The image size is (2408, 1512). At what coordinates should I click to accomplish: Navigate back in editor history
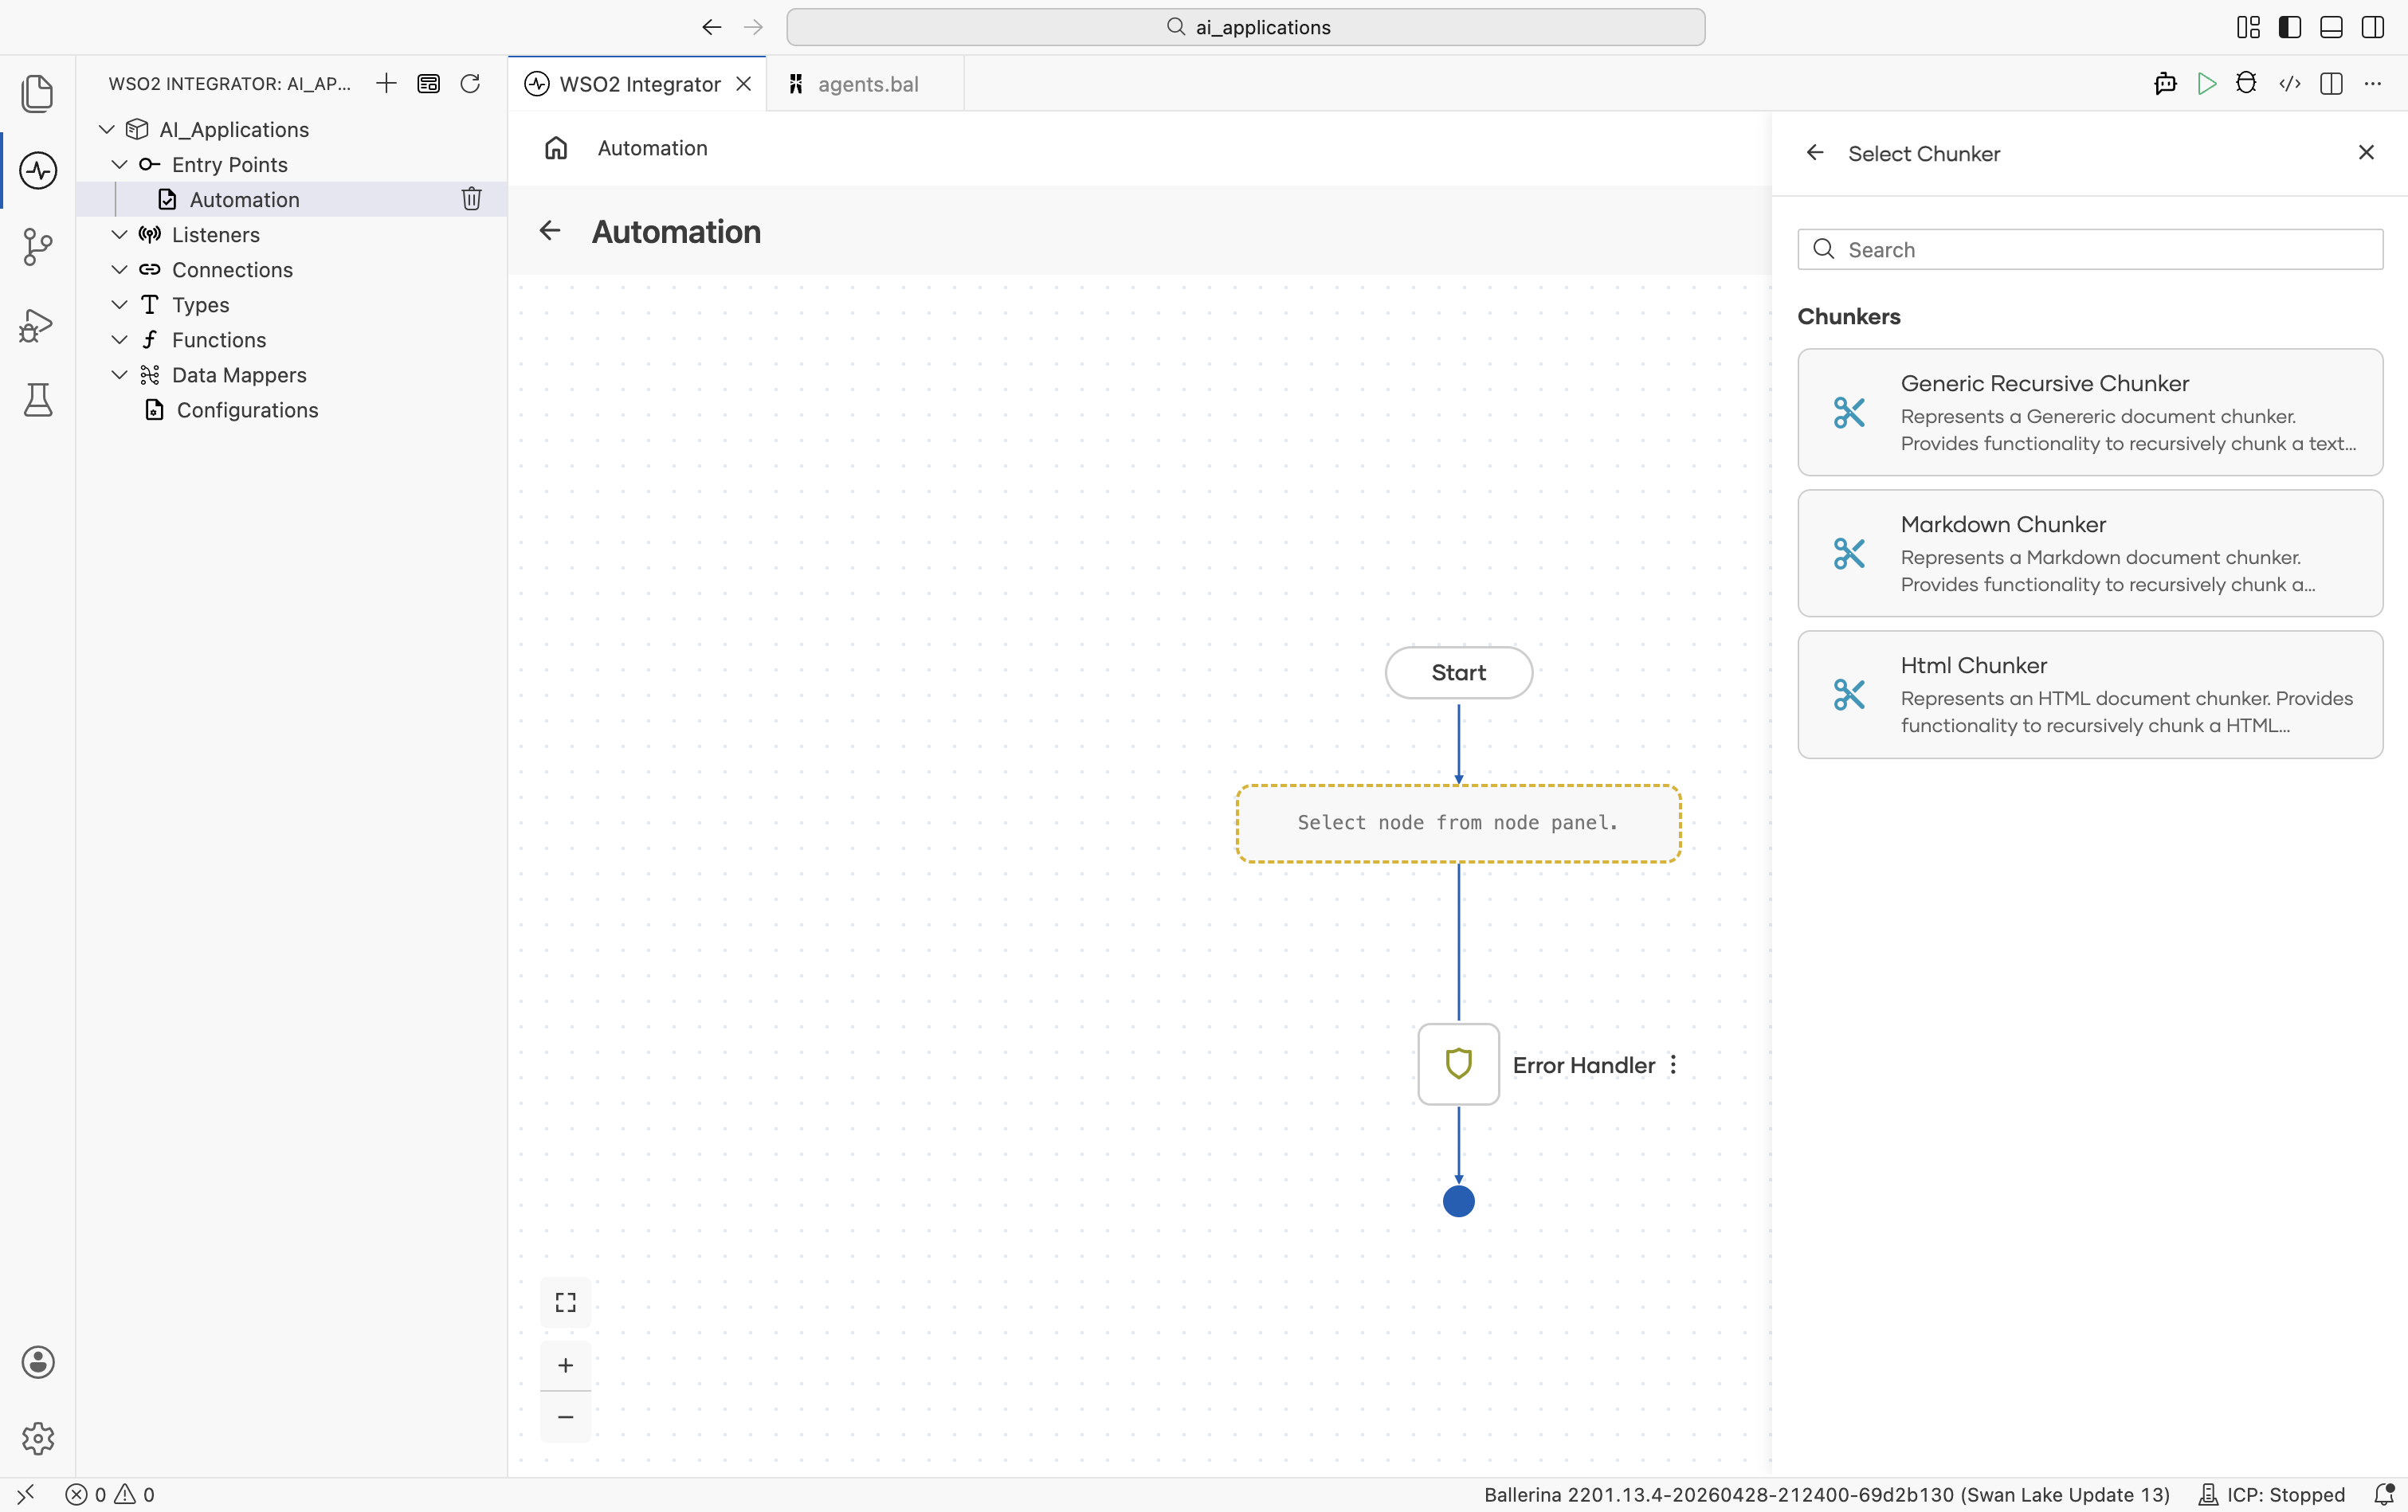712,27
